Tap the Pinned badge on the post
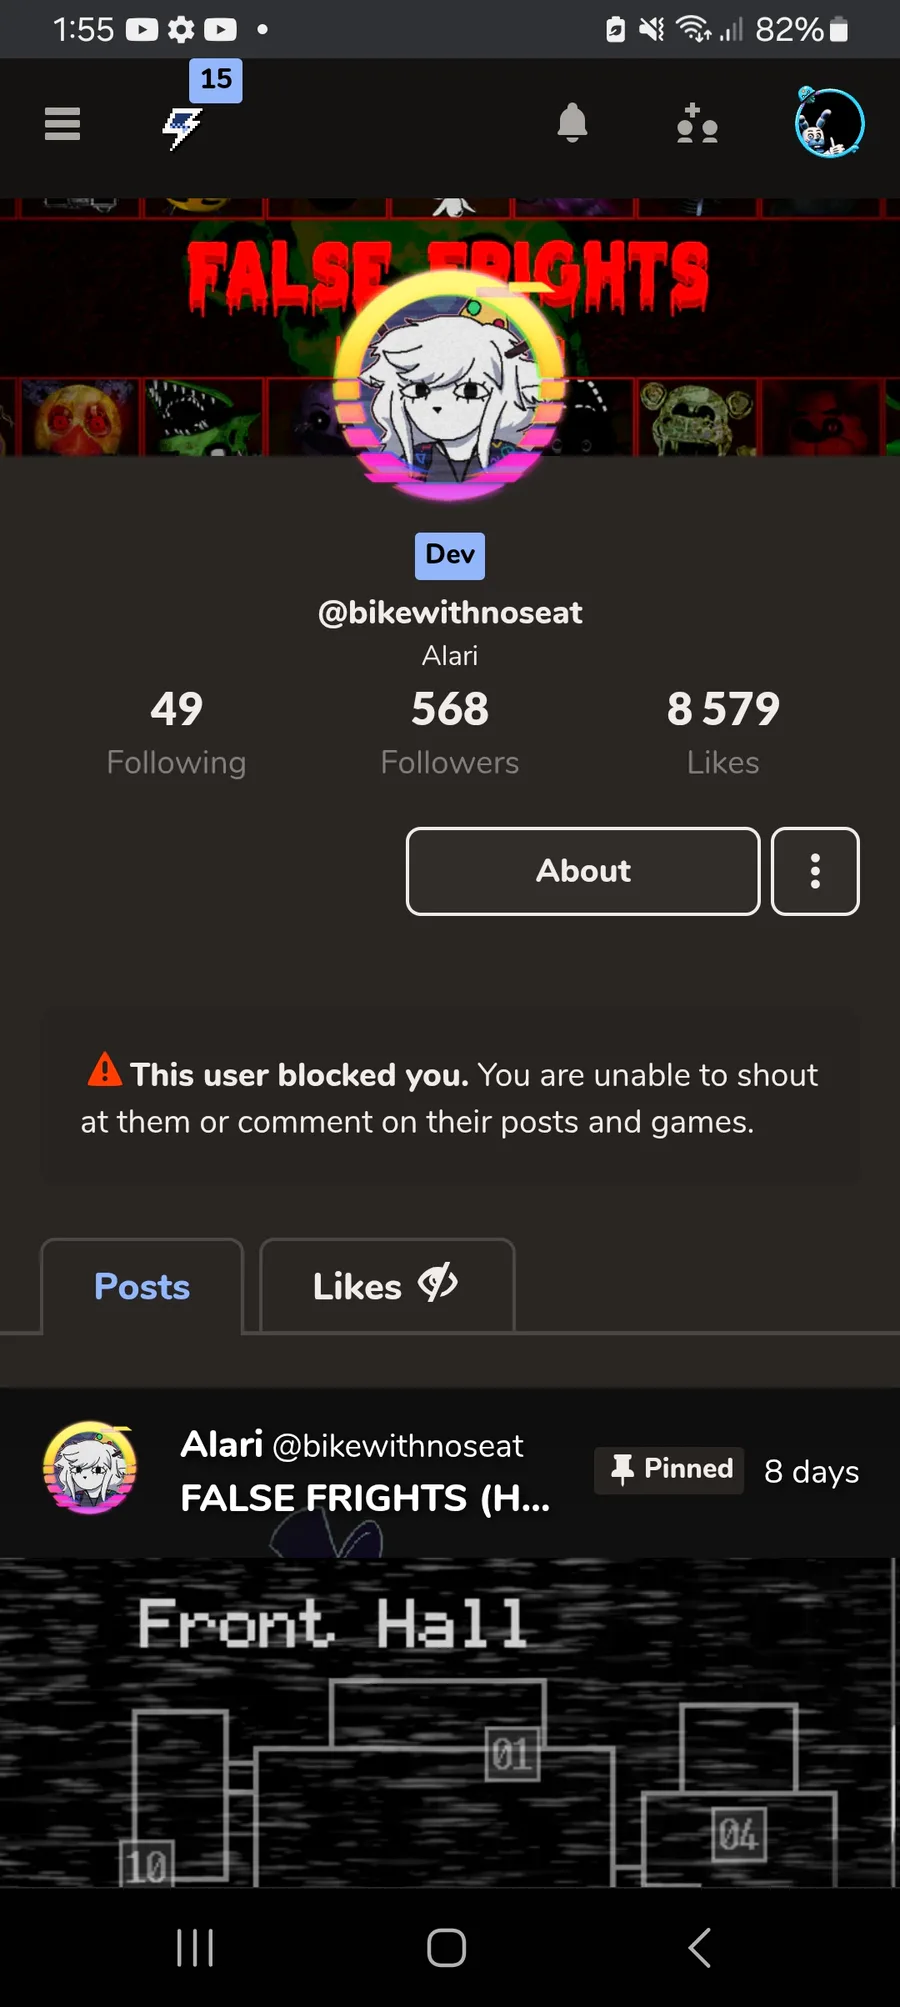Image resolution: width=900 pixels, height=2007 pixels. coord(669,1470)
